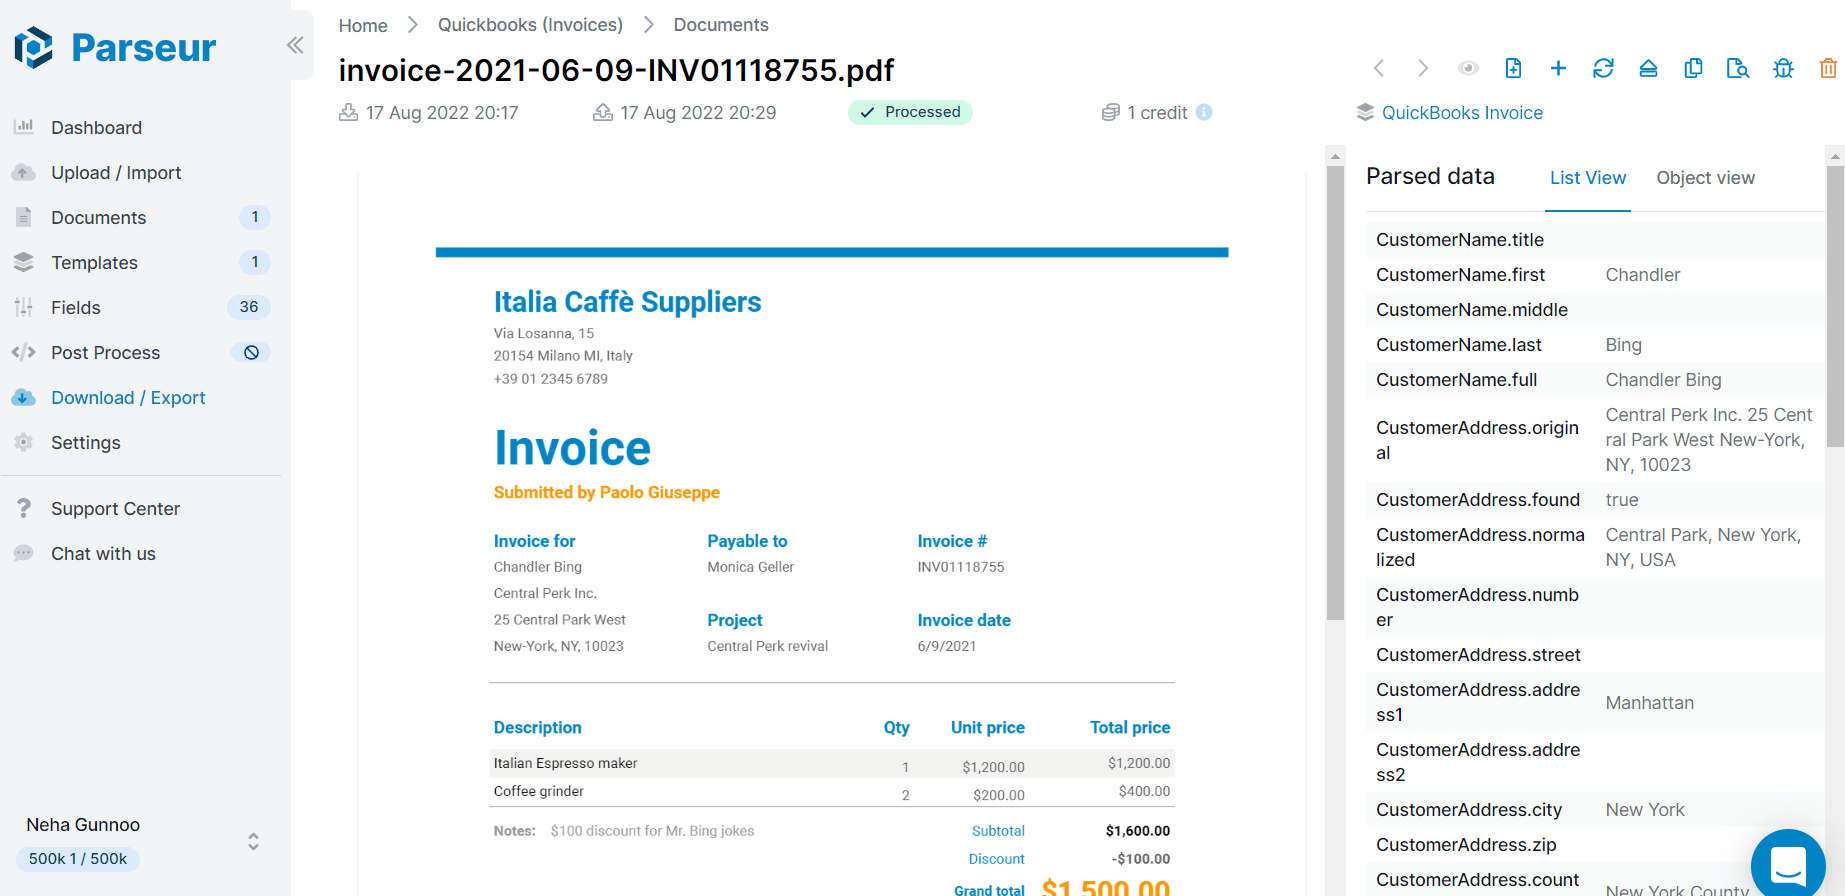
Task: Click the eject-style tray icon
Action: coord(1648,68)
